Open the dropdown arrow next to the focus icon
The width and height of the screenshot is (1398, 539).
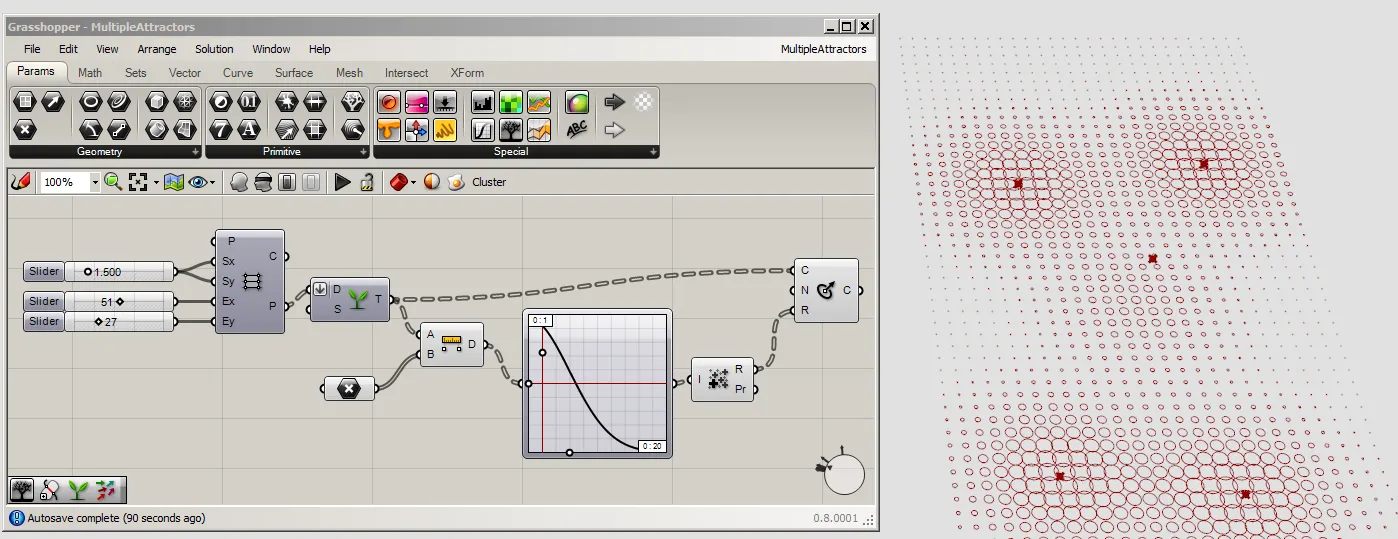click(157, 182)
